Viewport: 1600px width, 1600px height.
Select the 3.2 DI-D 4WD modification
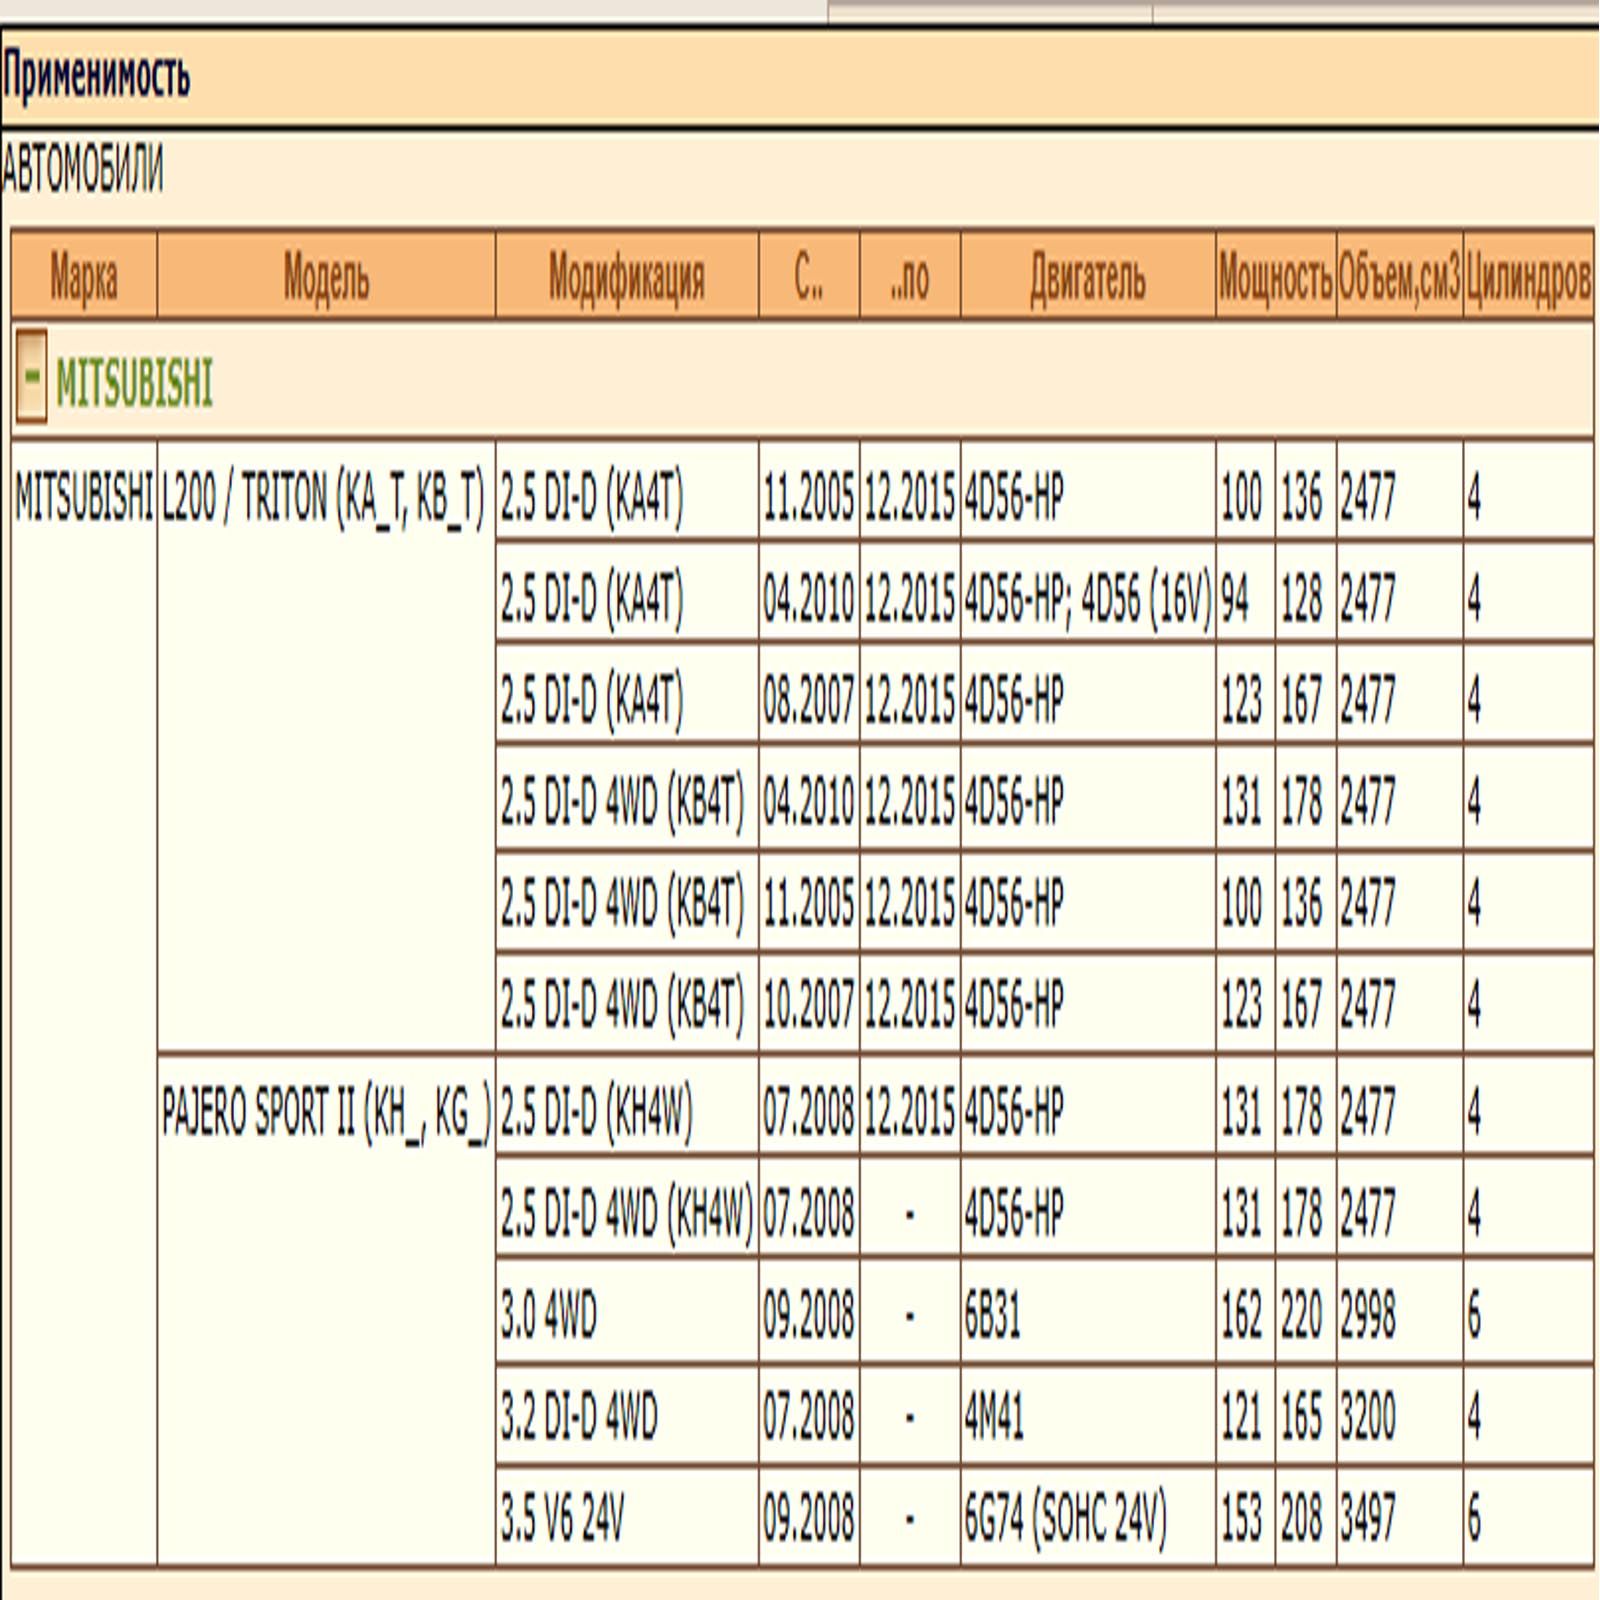tap(579, 1417)
